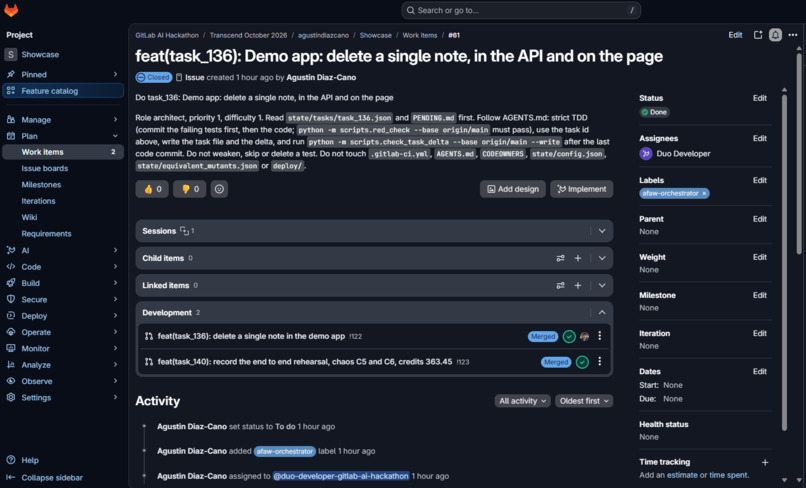Open Child items view settings icon
Image resolution: width=806 pixels, height=488 pixels.
[560, 258]
